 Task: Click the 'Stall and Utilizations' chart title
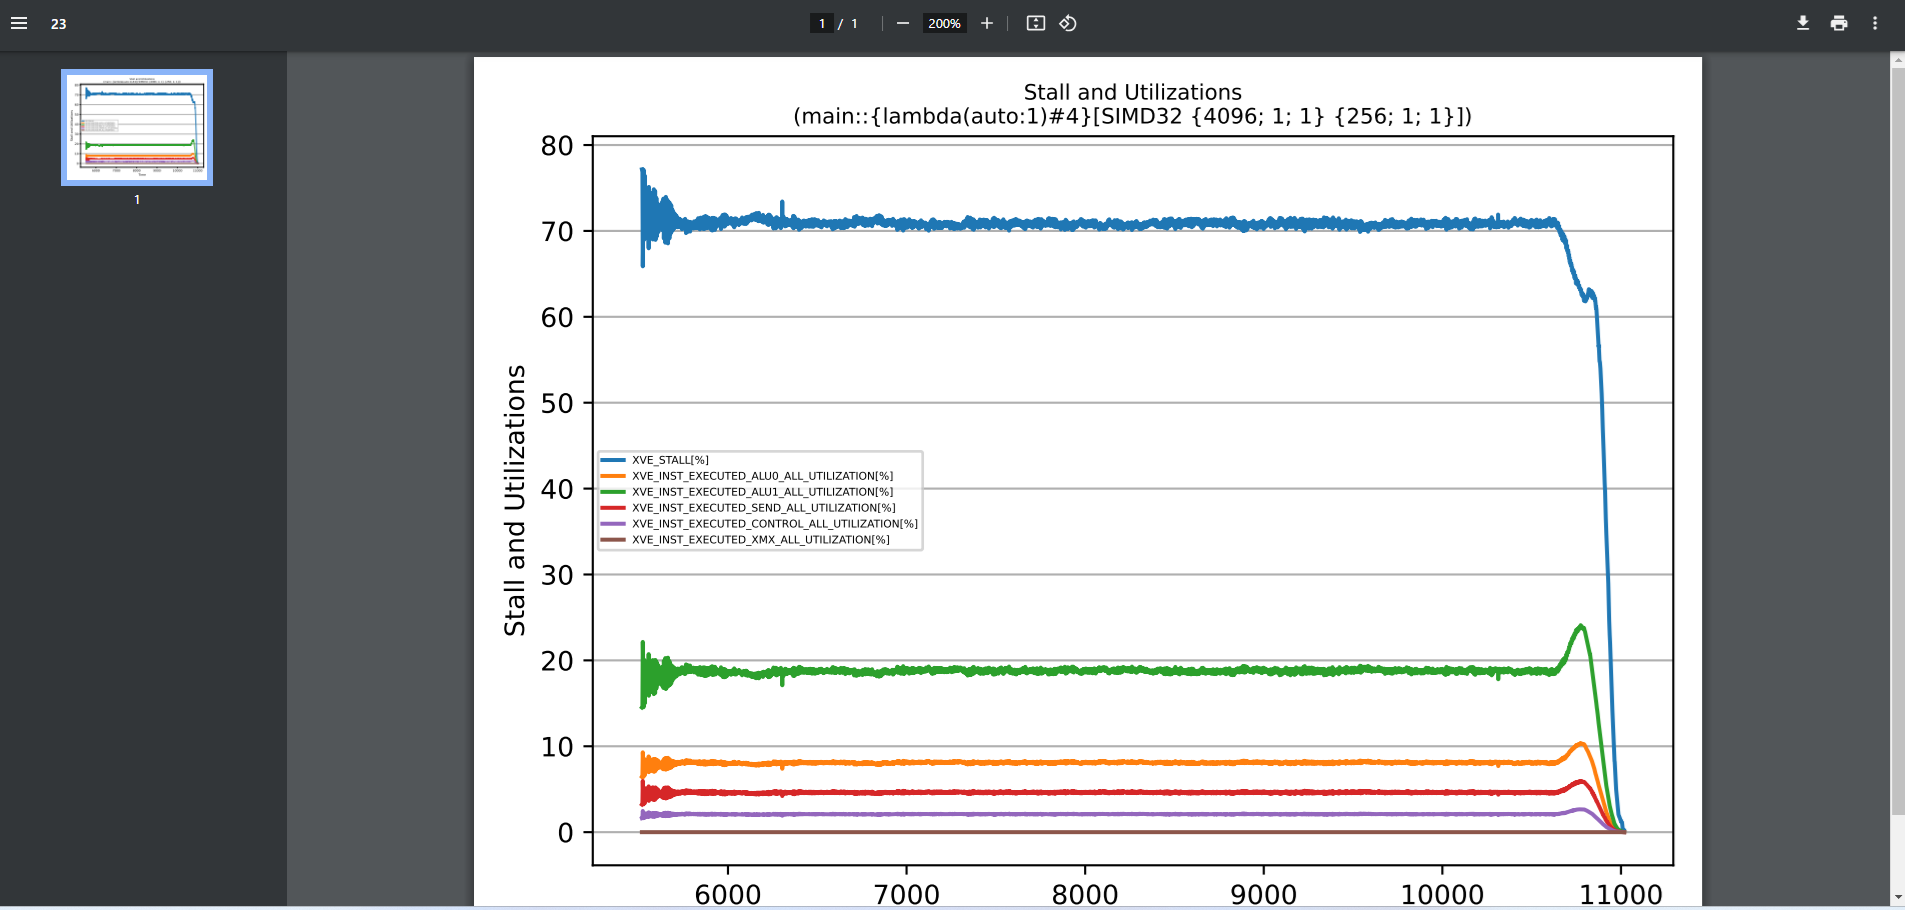tap(1132, 92)
